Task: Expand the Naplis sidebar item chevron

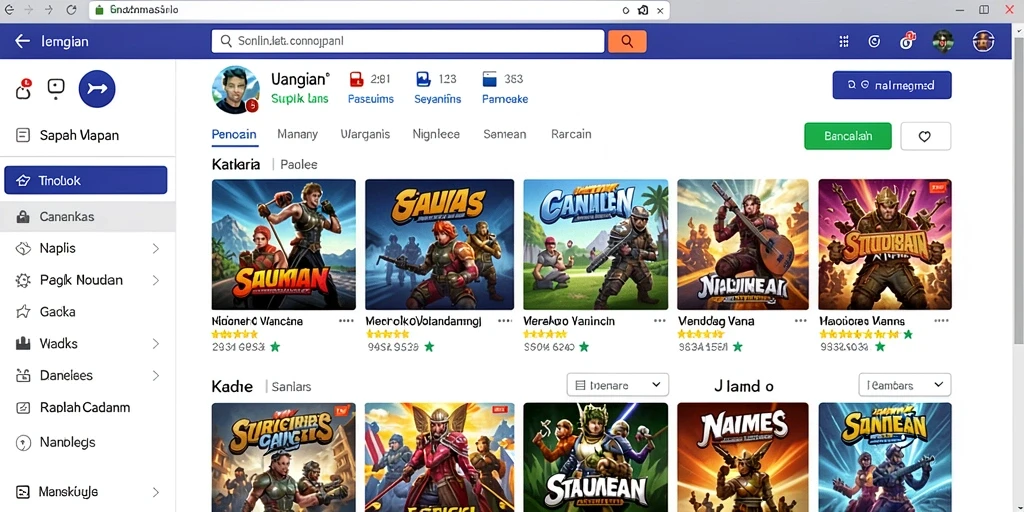Action: [155, 248]
